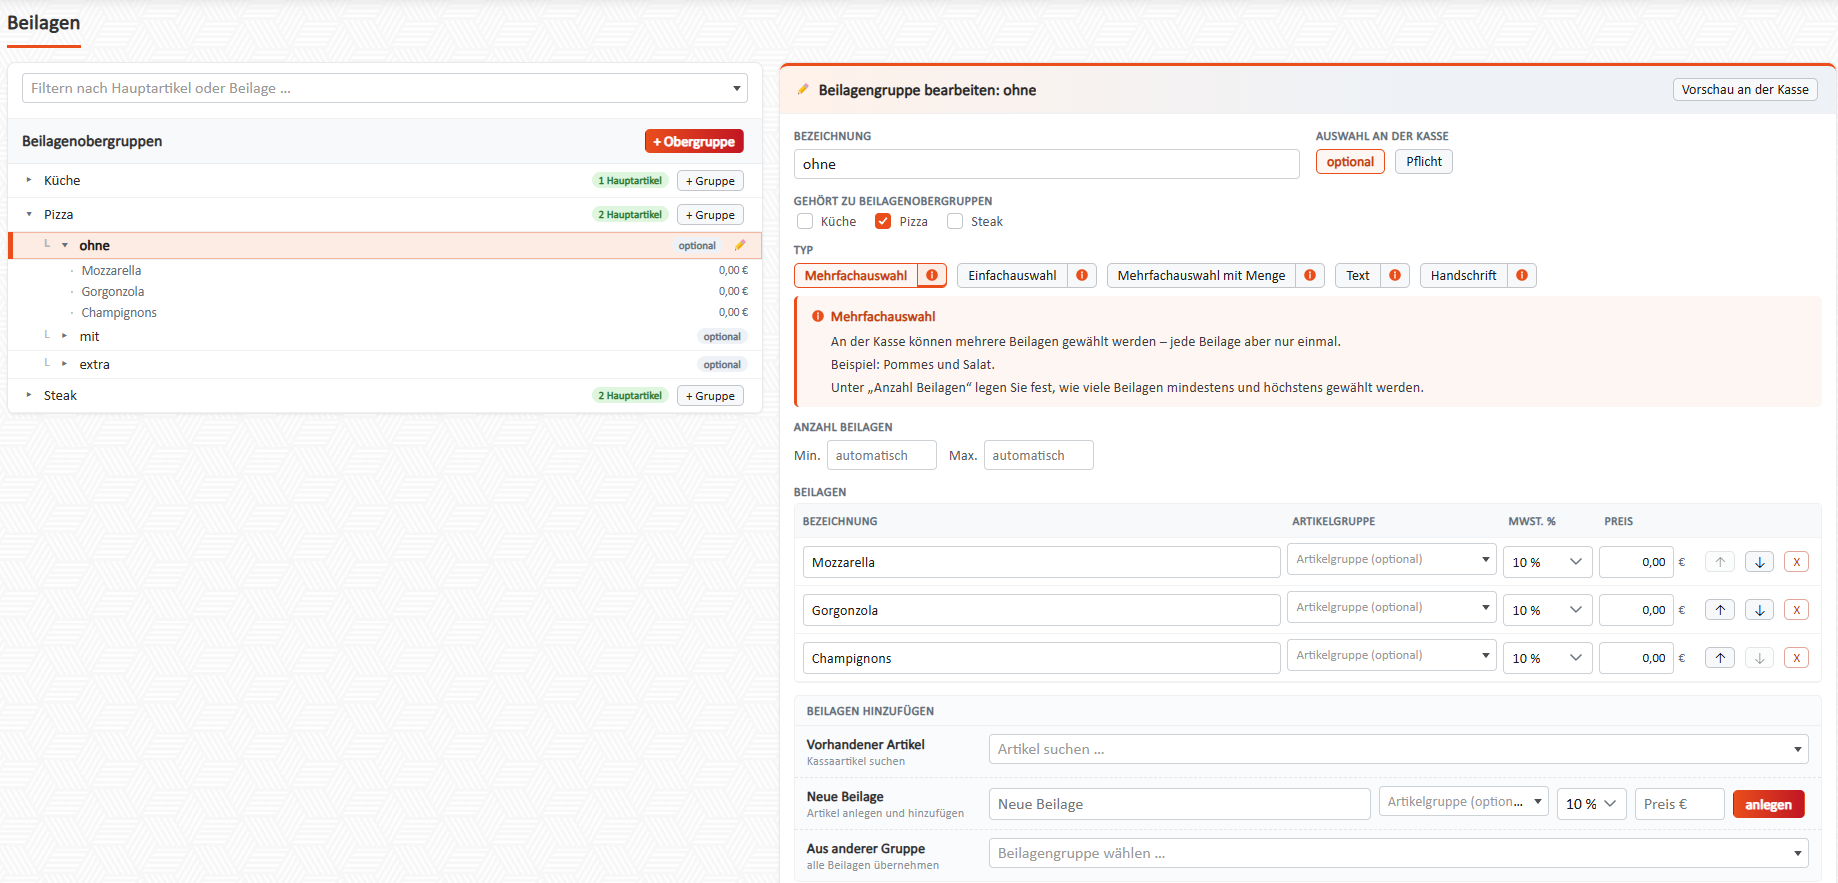This screenshot has width=1838, height=883.
Task: Choose the Einfachauswahl type
Action: pyautogui.click(x=1012, y=275)
